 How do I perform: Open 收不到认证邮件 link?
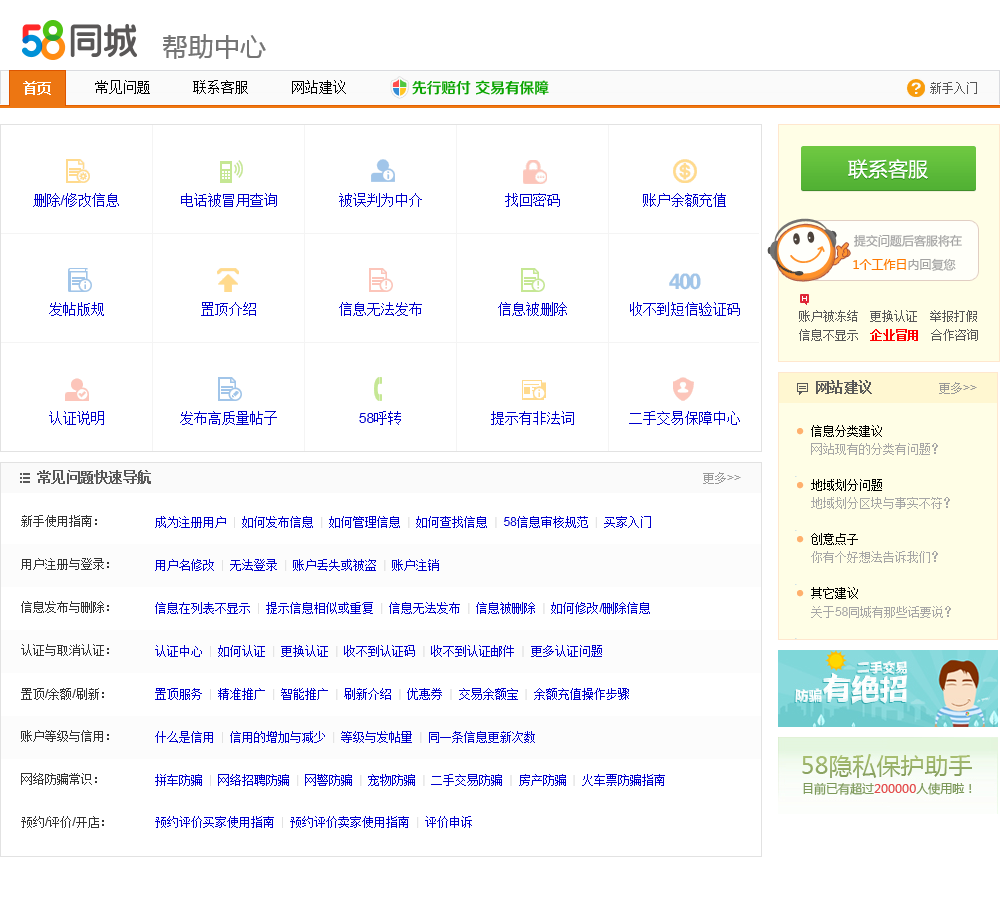point(472,651)
